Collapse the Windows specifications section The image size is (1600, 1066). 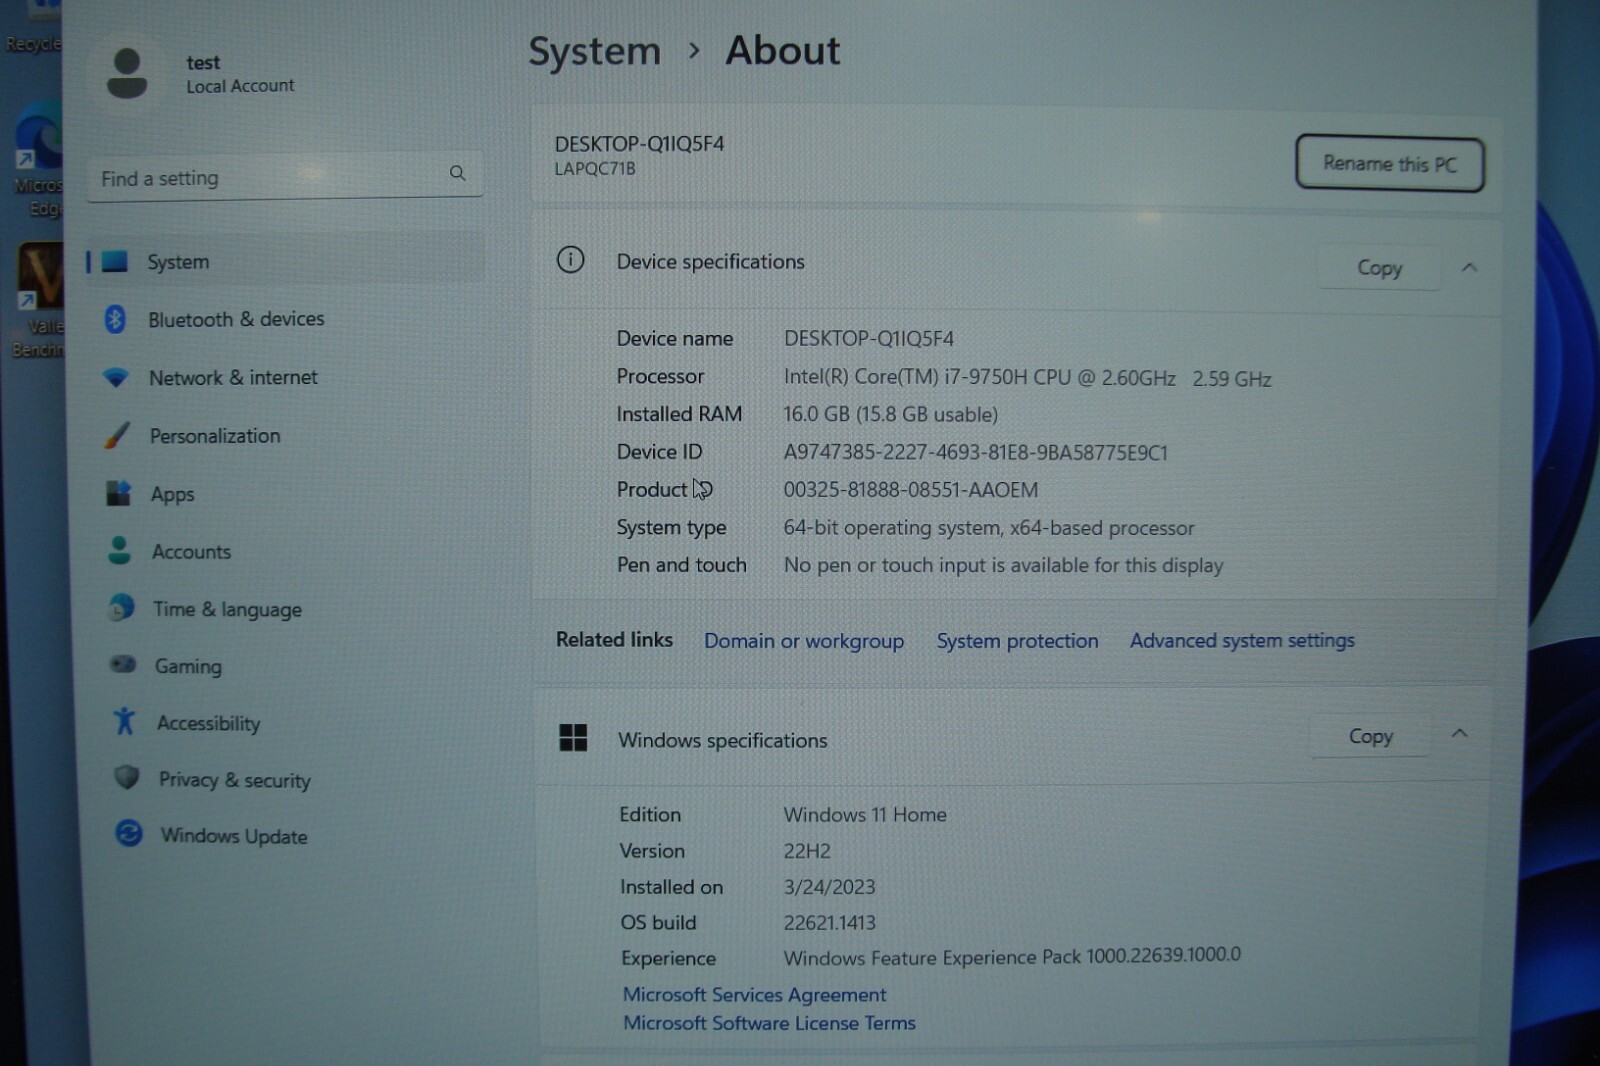[1460, 734]
